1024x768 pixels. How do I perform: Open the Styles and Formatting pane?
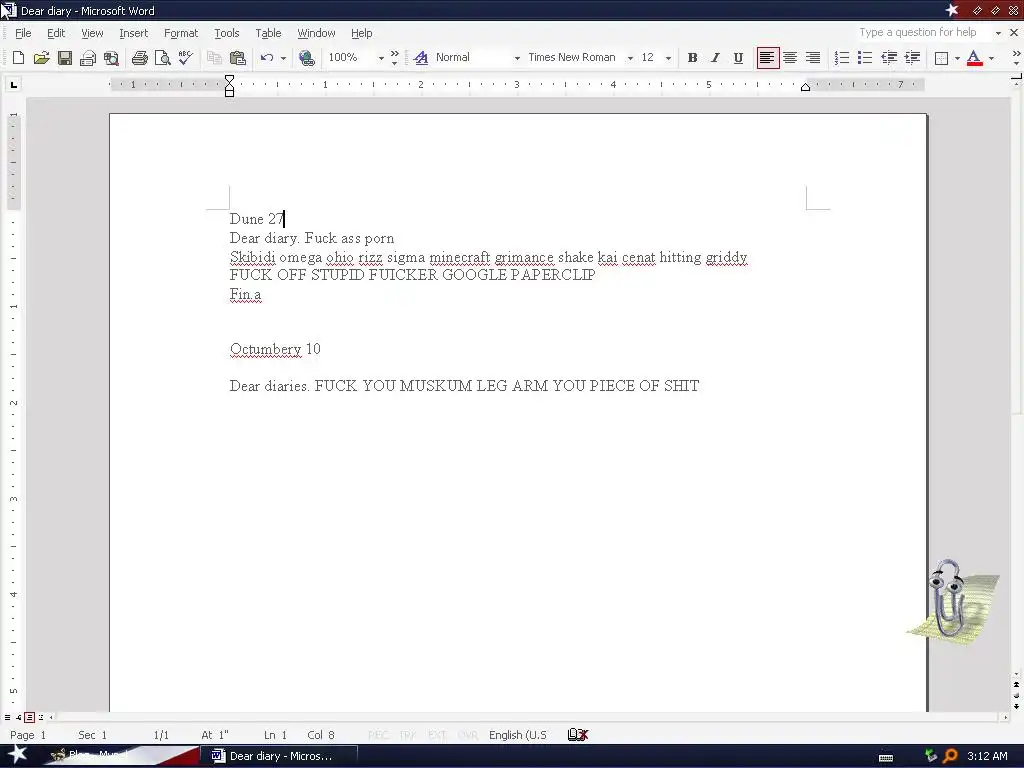click(x=421, y=58)
